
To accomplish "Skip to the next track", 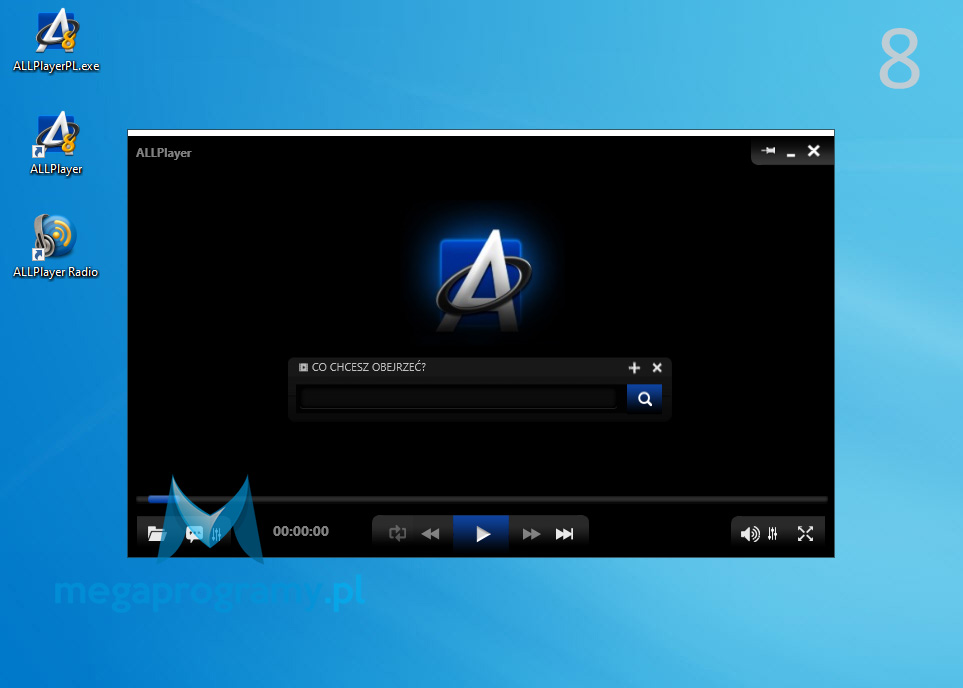I will point(564,534).
